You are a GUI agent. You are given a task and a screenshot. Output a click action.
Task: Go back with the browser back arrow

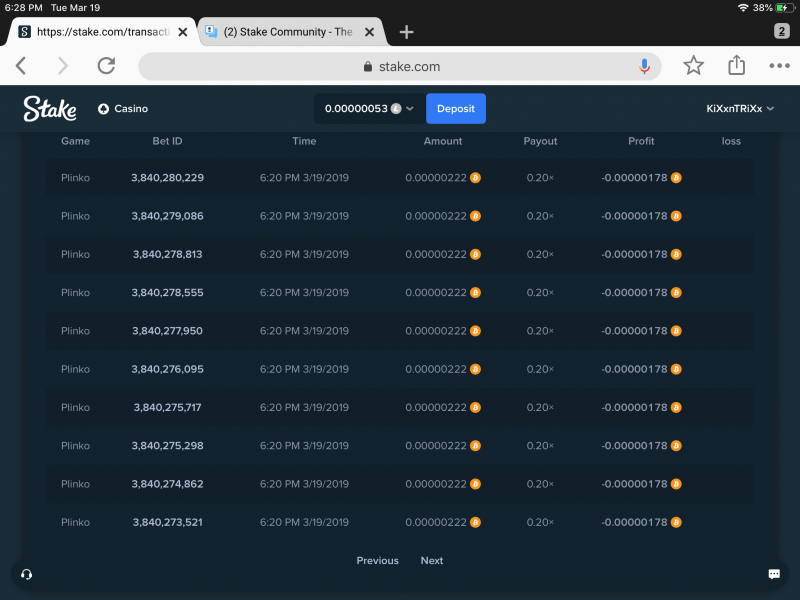(x=21, y=66)
